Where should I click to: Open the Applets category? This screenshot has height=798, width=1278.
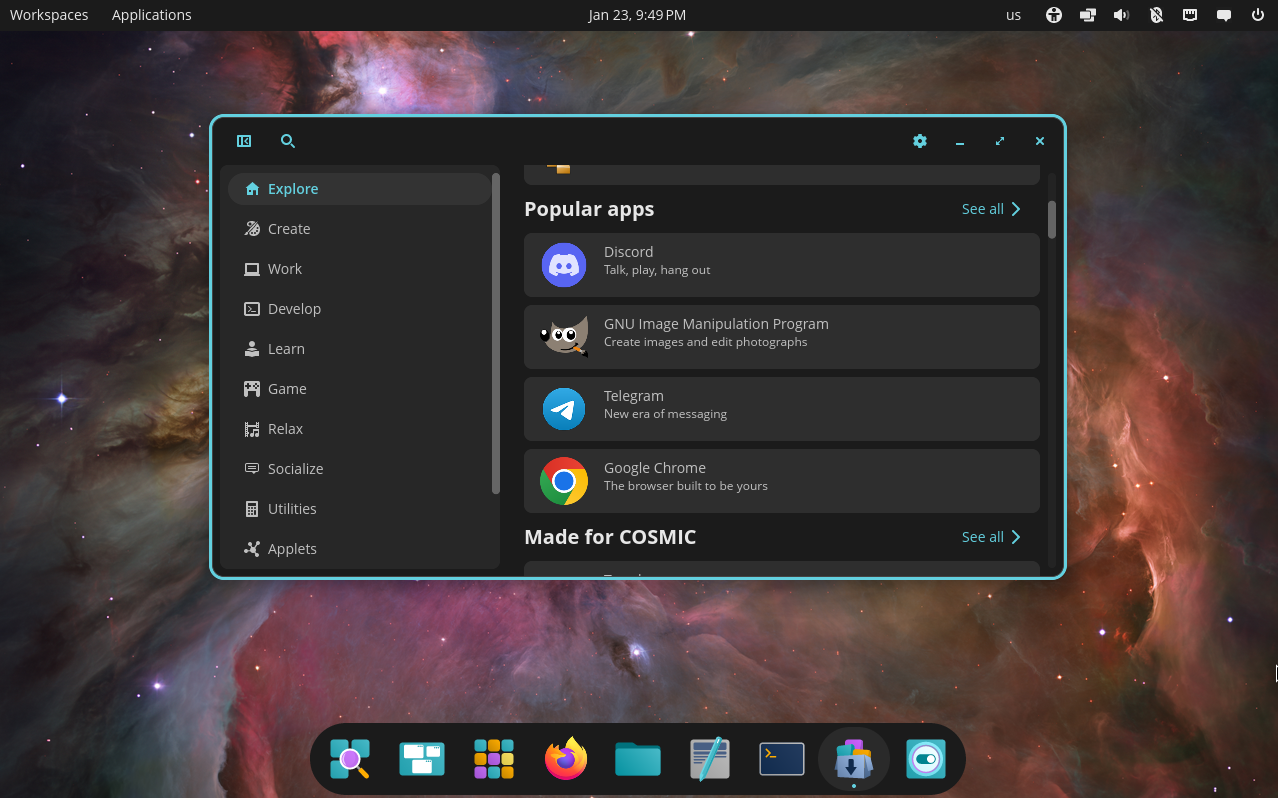click(x=294, y=548)
